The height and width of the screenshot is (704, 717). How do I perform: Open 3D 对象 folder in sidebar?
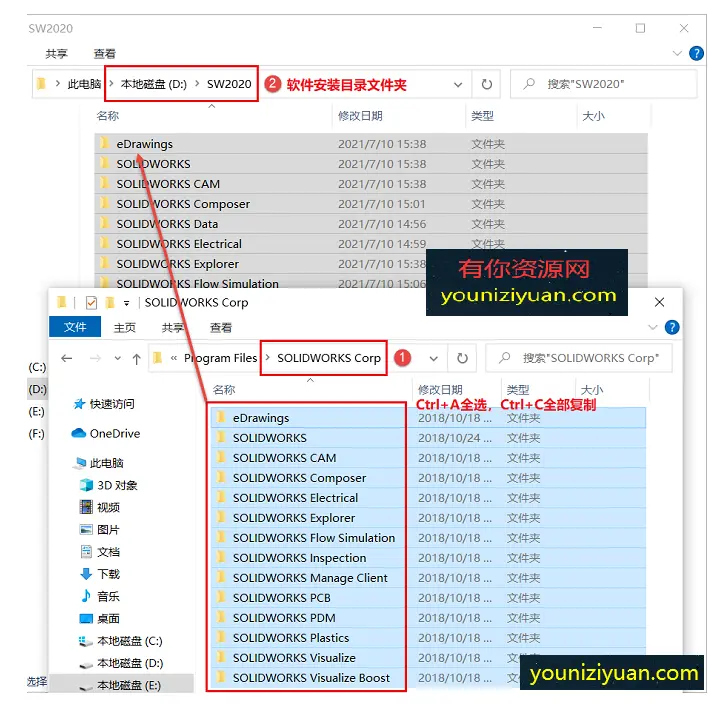tap(109, 485)
